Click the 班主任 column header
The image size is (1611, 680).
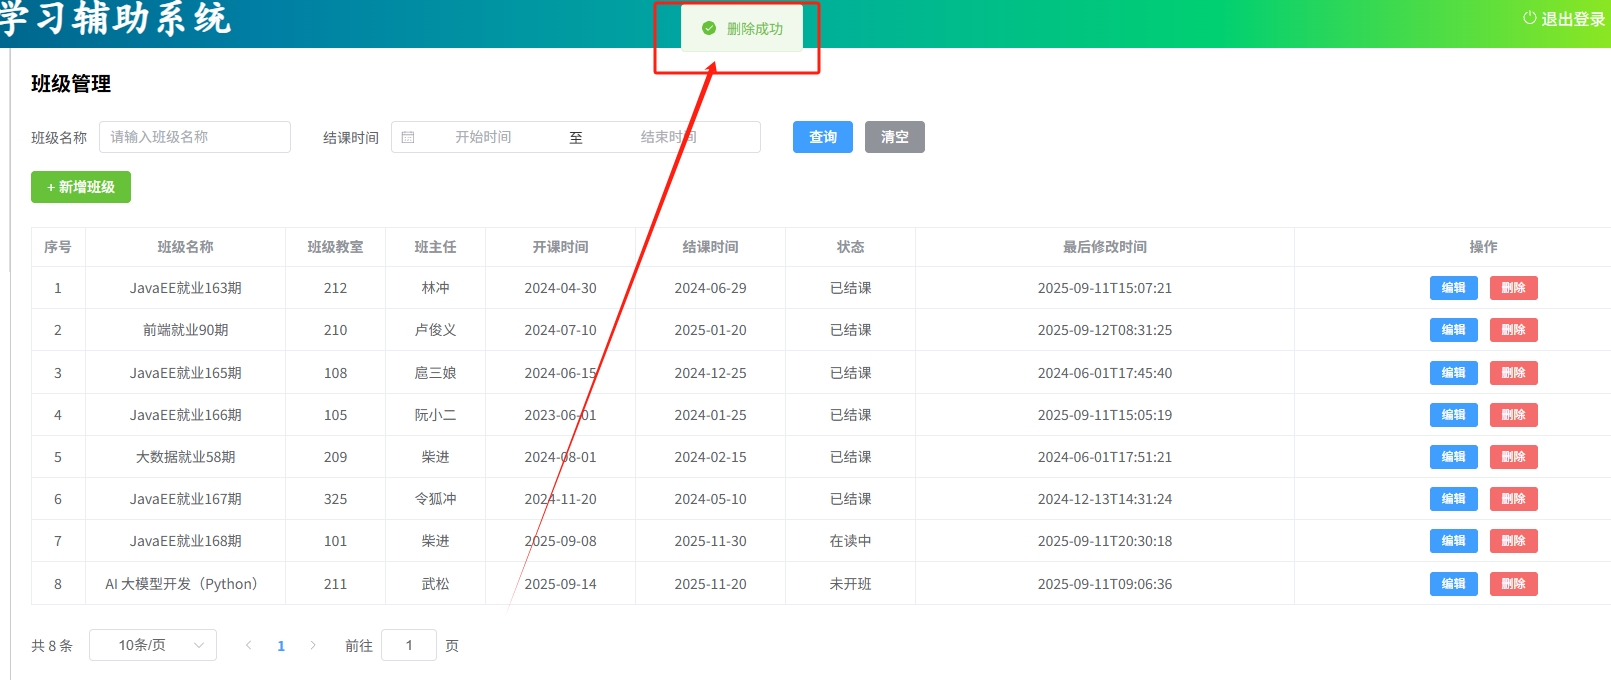[x=436, y=247]
